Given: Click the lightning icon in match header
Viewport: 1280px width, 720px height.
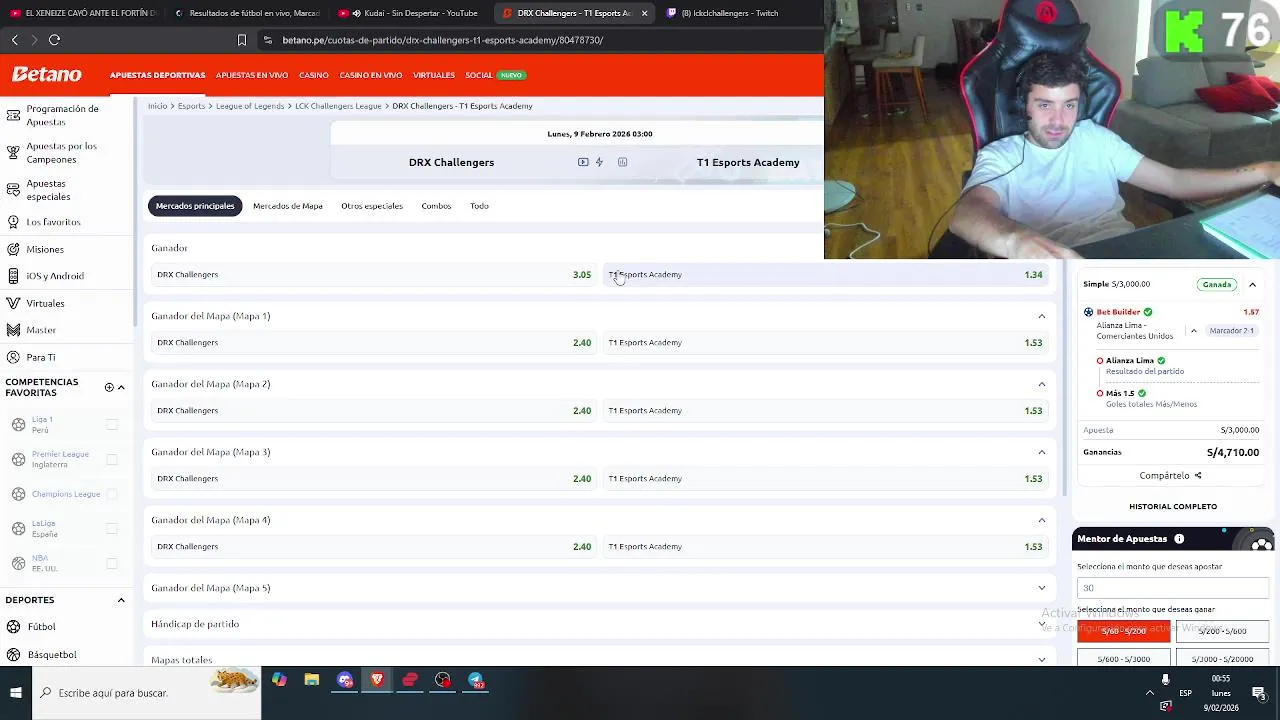Looking at the screenshot, I should coord(599,162).
